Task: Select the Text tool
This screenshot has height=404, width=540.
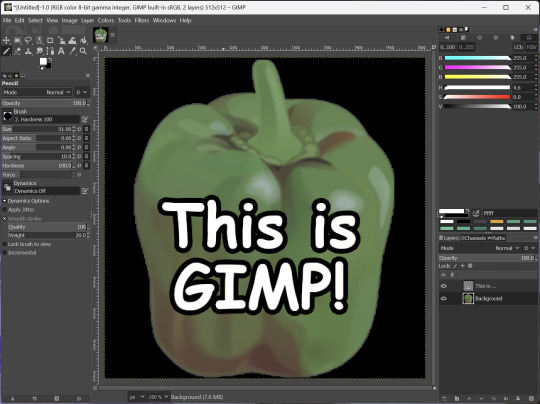Action: pos(61,51)
